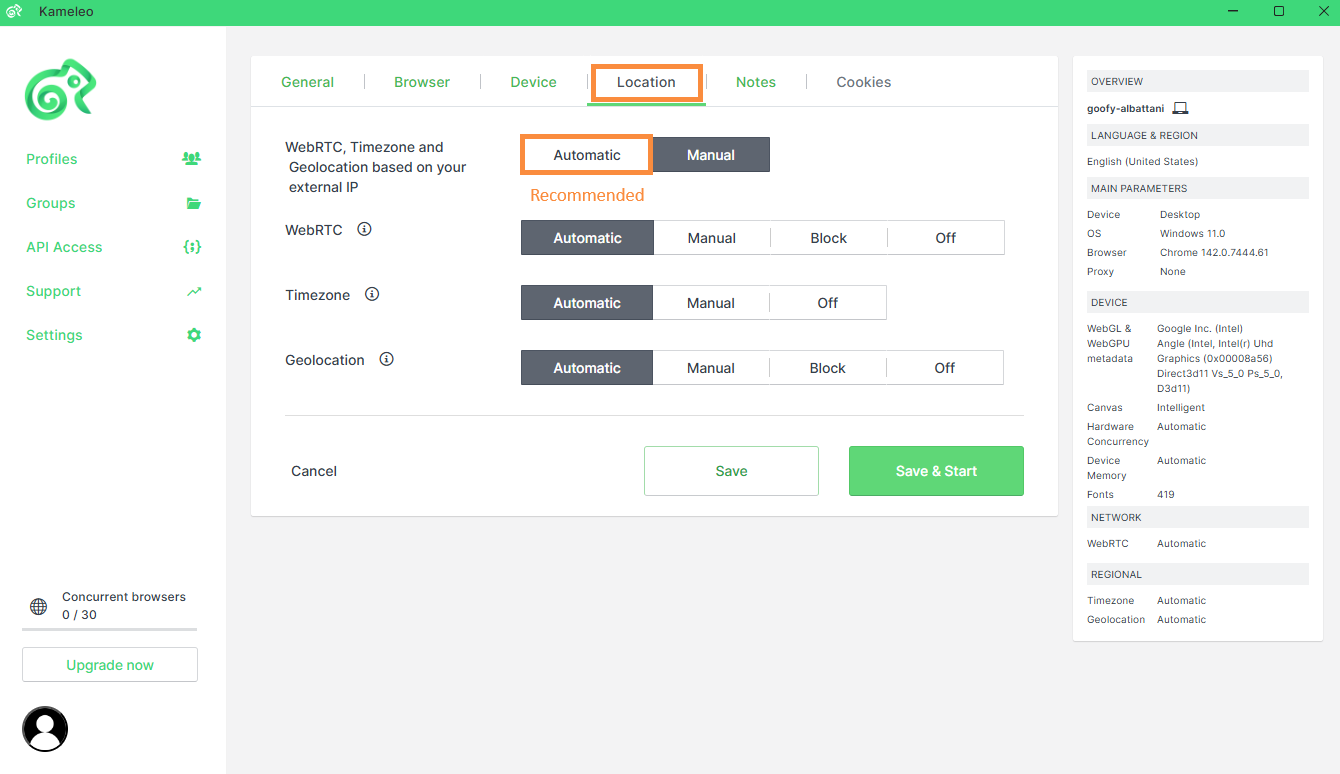Open the Settings gear icon
Screen dimensions: 1340x774
pos(194,335)
